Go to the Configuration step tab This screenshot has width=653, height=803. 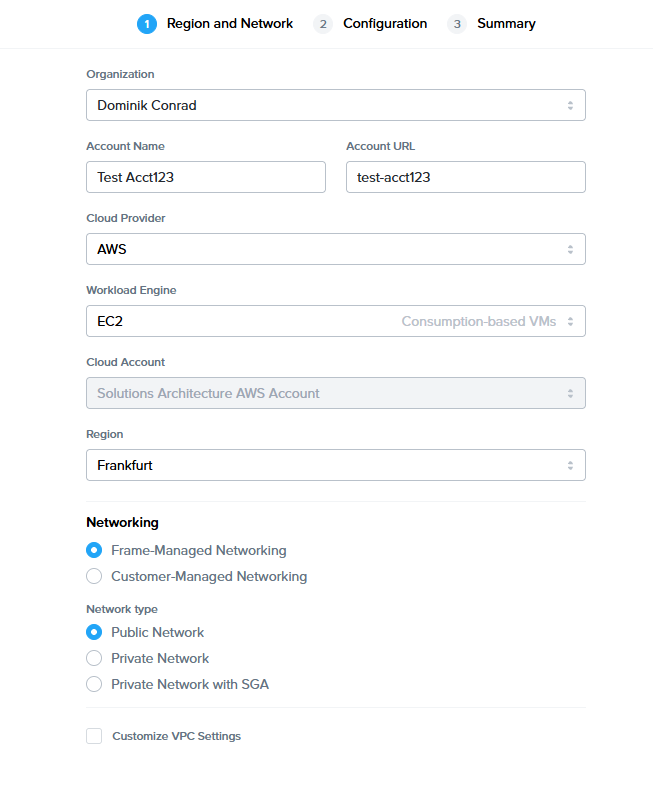pos(384,24)
